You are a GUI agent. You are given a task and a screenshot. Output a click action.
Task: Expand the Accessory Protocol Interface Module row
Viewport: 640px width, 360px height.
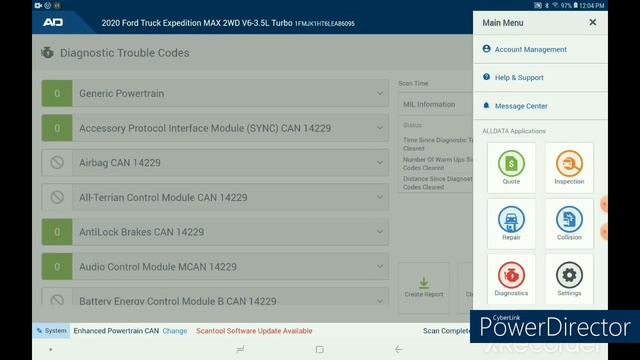tap(215, 128)
